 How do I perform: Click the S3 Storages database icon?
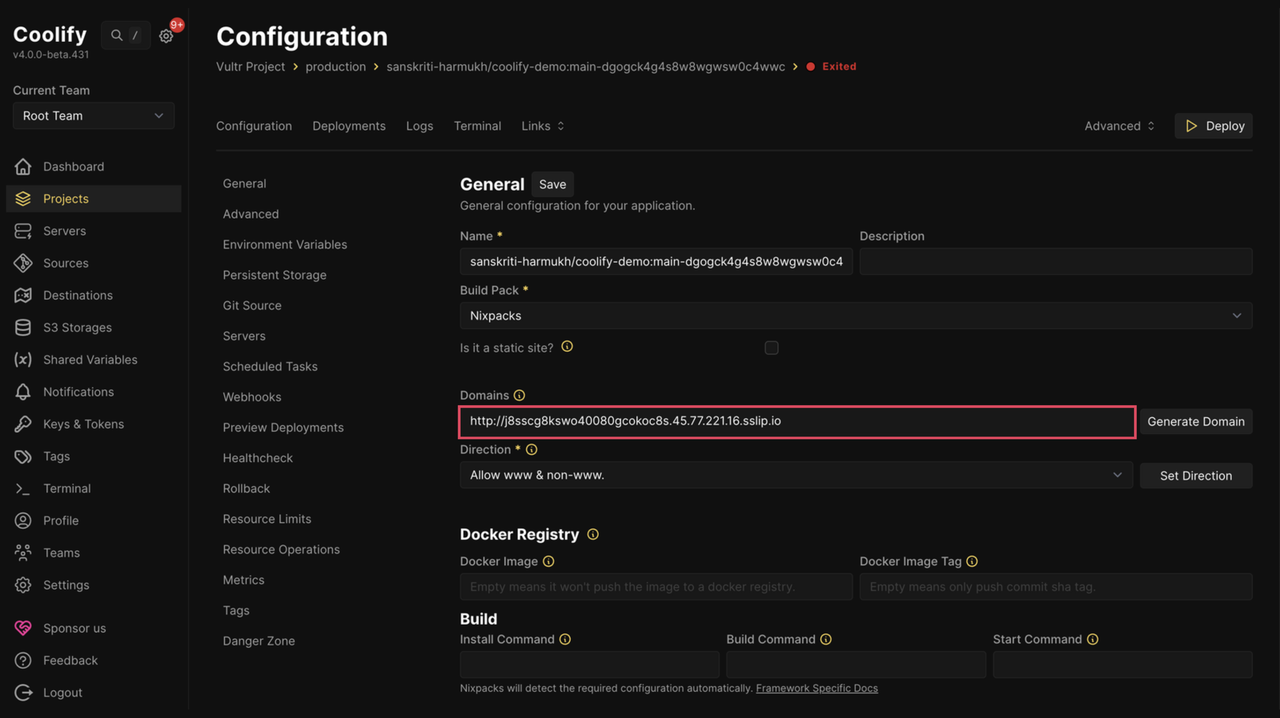point(23,328)
